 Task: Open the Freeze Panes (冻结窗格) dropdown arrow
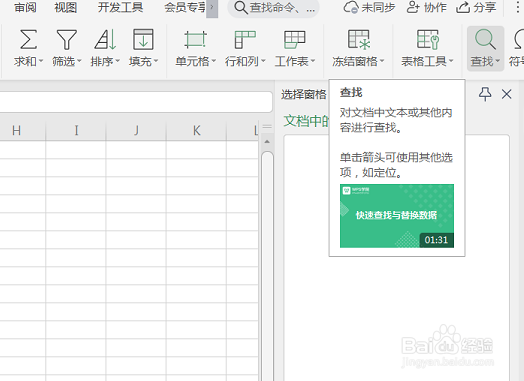382,61
